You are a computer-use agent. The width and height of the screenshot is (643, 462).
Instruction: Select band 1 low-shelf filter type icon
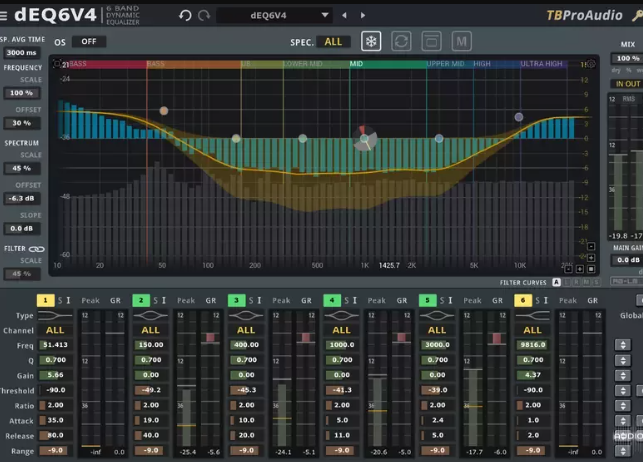point(55,315)
